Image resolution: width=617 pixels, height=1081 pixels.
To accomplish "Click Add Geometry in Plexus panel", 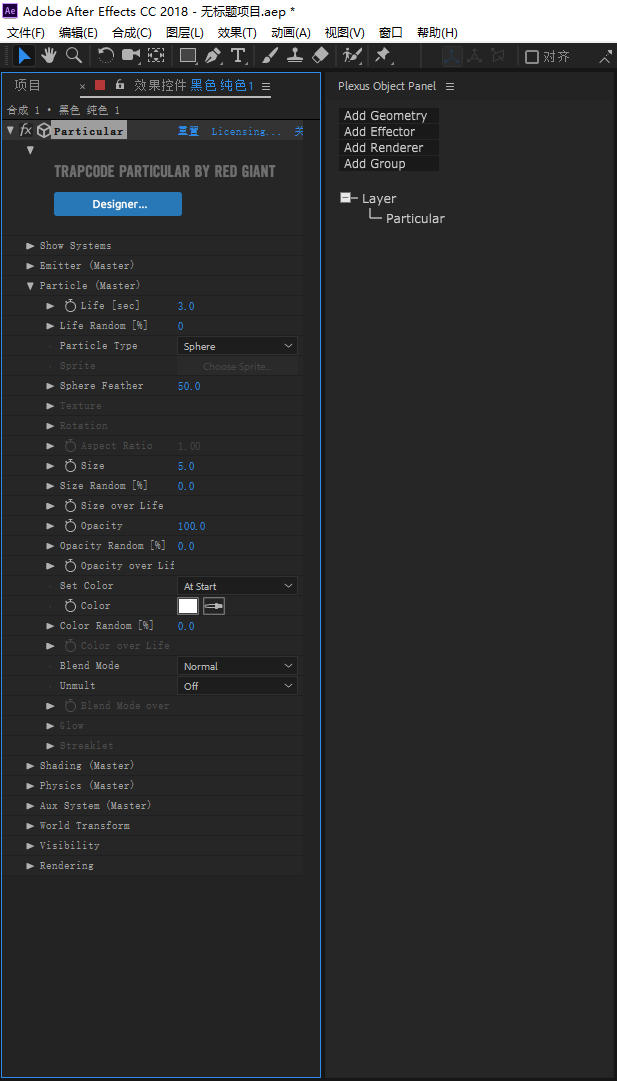I will (x=389, y=116).
